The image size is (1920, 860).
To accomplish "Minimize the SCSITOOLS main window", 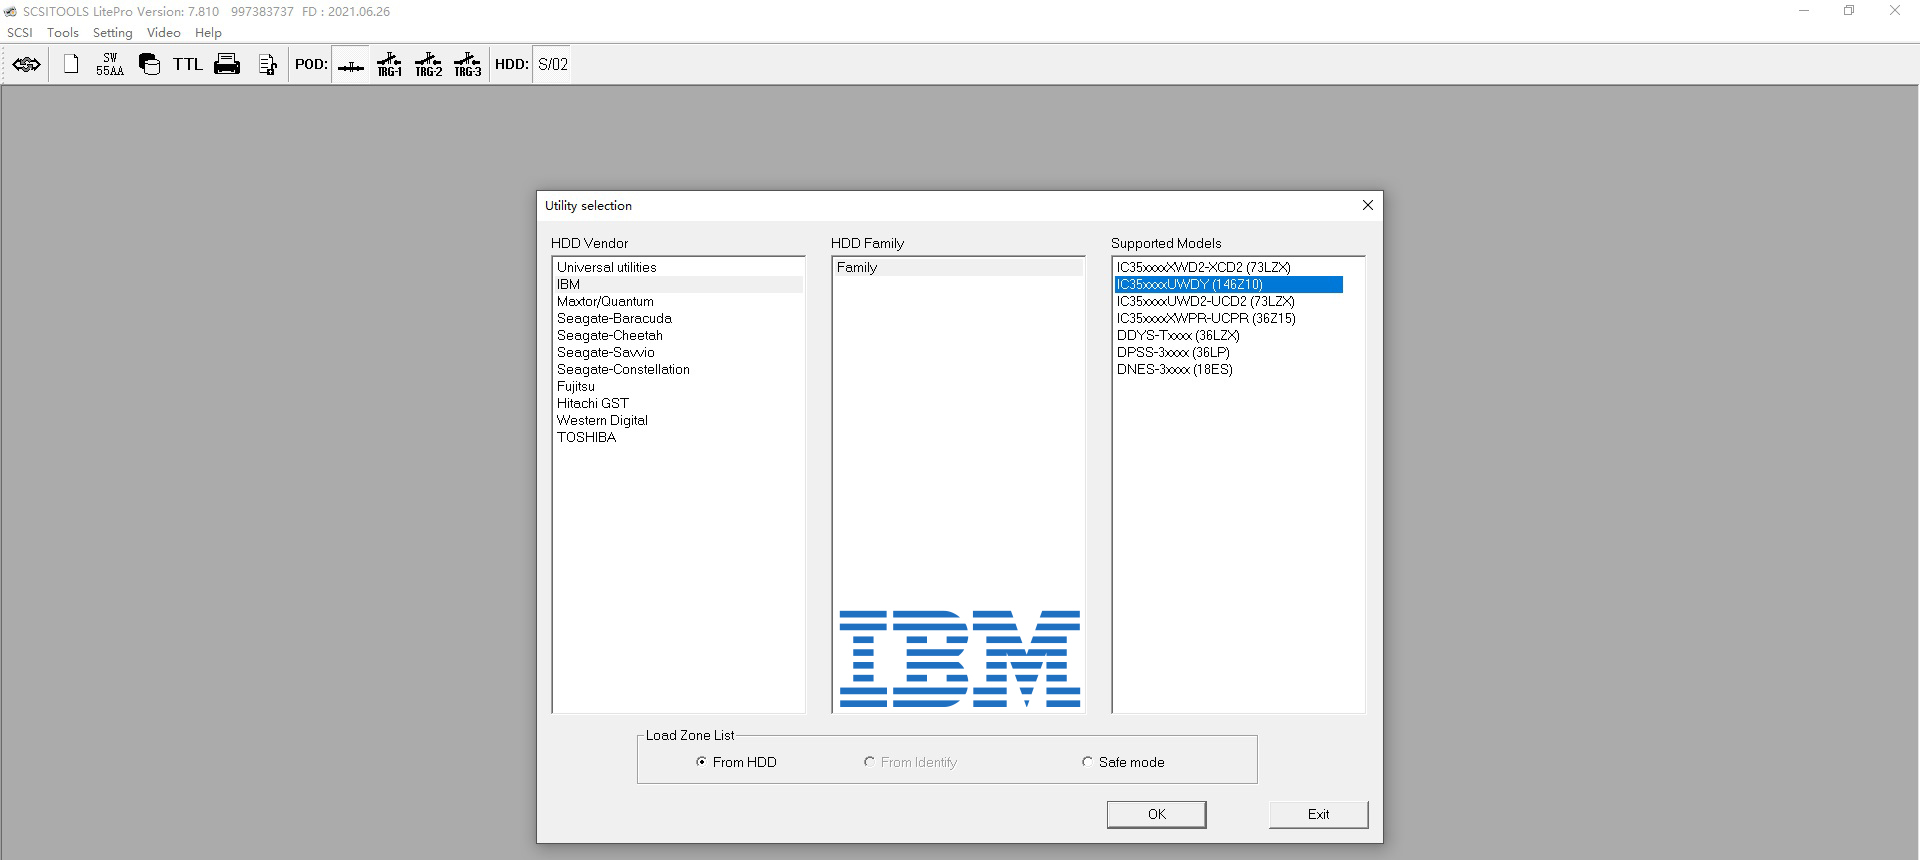I will 1804,11.
